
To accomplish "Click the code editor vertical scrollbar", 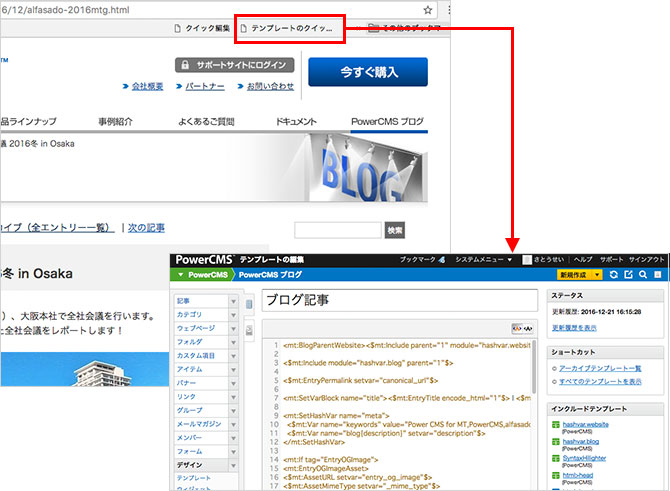I will pyautogui.click(x=534, y=368).
